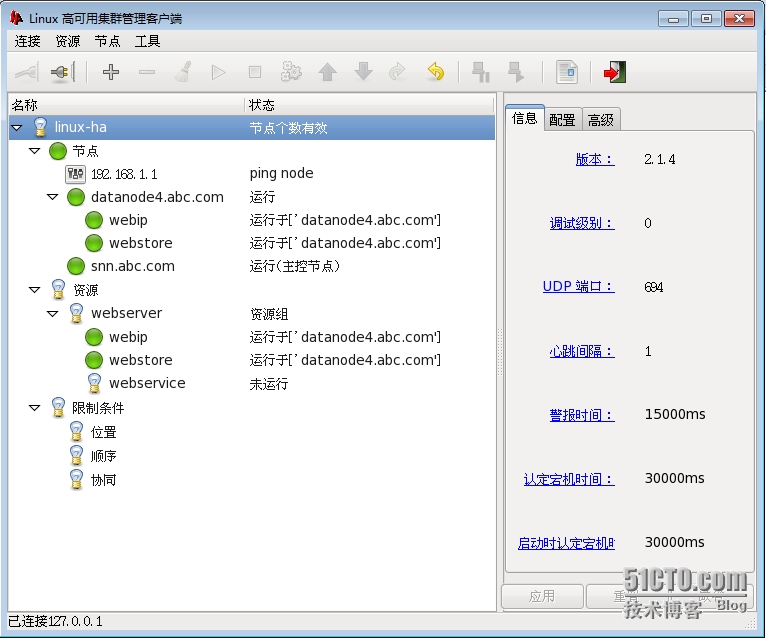Select webip under webserver group
The width and height of the screenshot is (766, 638).
click(252, 337)
